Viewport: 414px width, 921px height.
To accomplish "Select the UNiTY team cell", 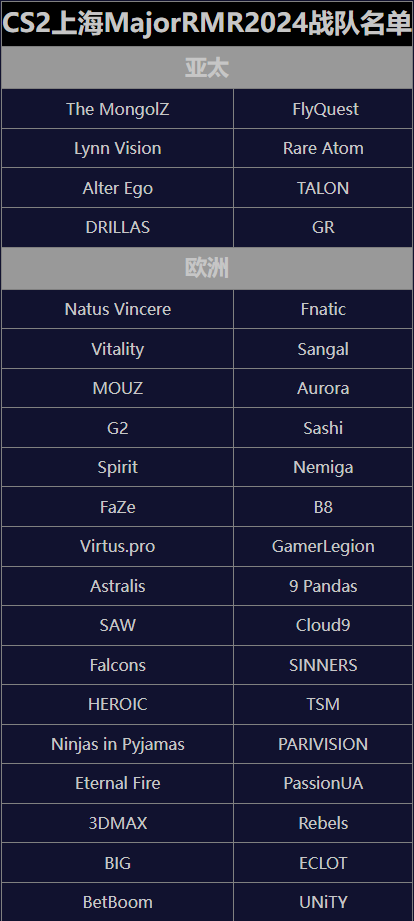I will tap(323, 902).
